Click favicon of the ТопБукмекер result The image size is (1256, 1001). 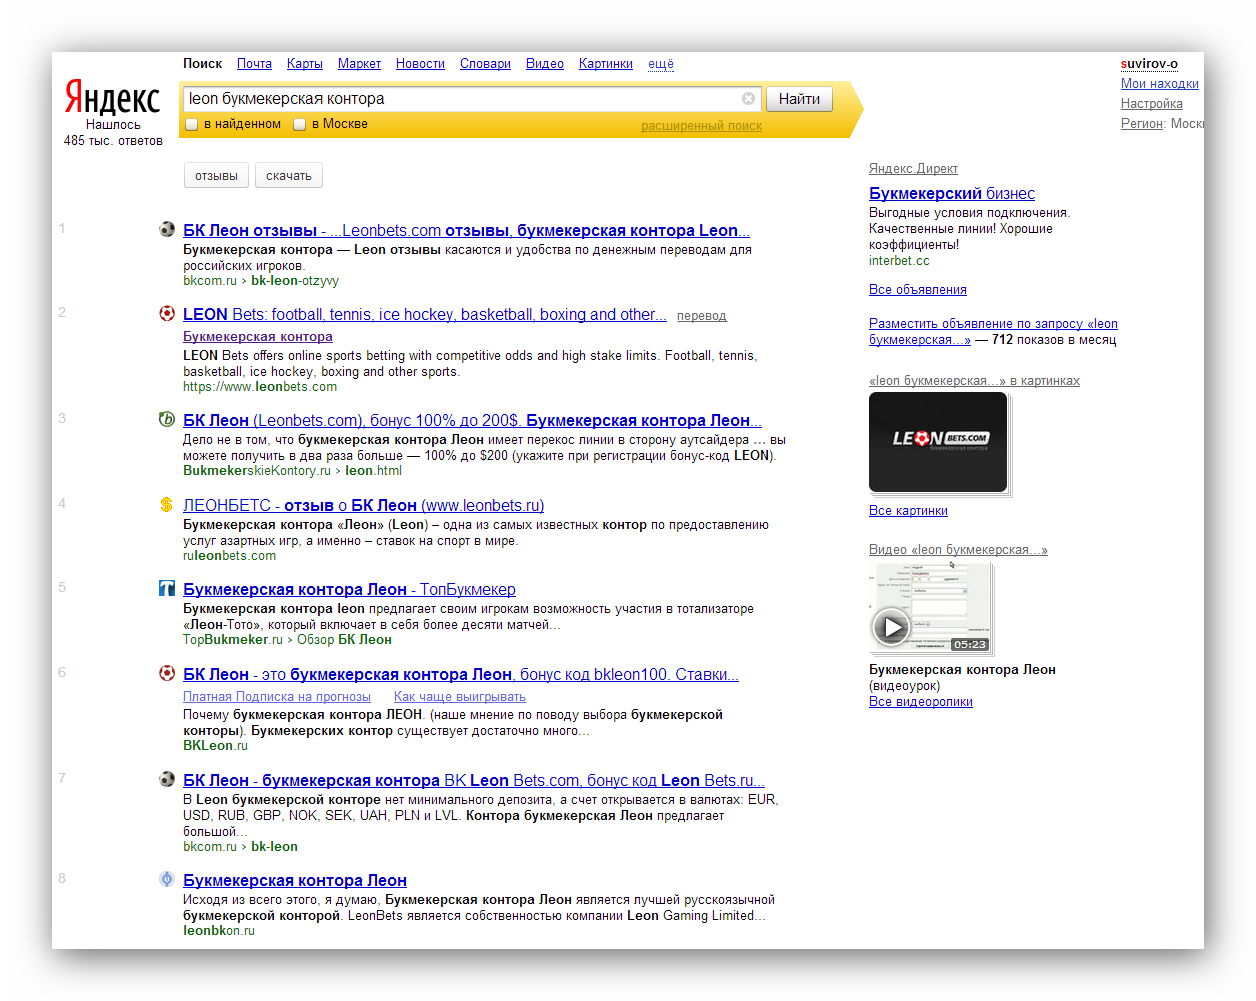click(167, 588)
